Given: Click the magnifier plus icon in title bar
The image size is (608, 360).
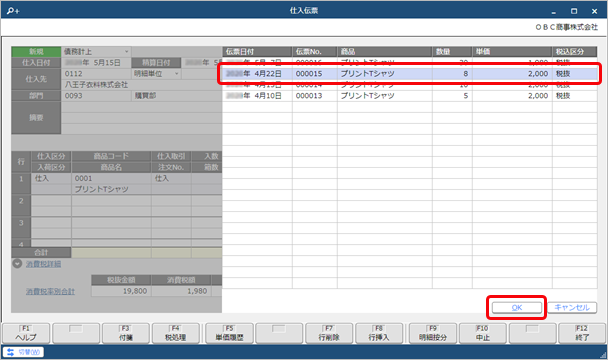Looking at the screenshot, I should 13,11.
